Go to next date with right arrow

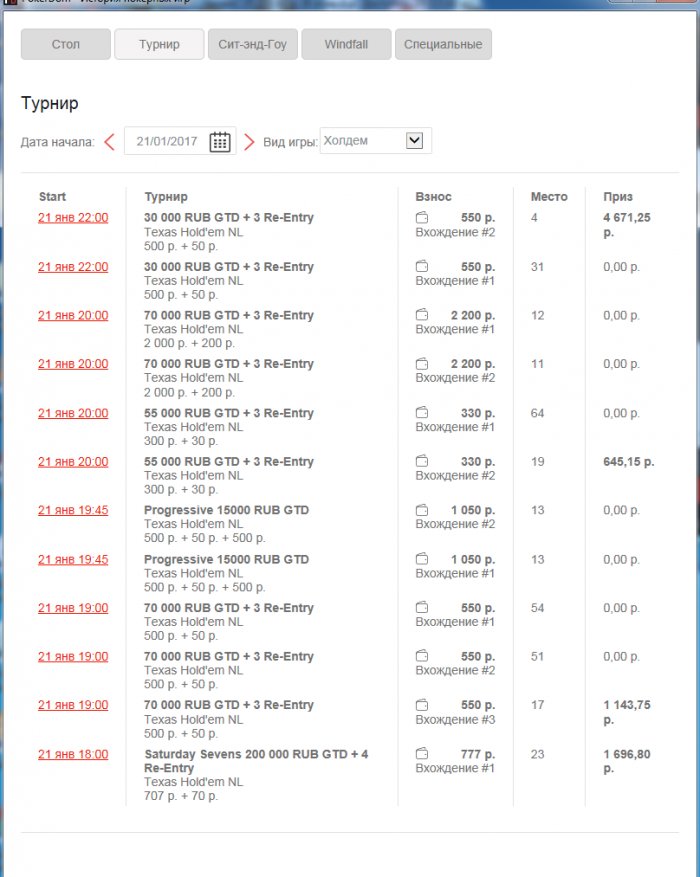pyautogui.click(x=249, y=142)
